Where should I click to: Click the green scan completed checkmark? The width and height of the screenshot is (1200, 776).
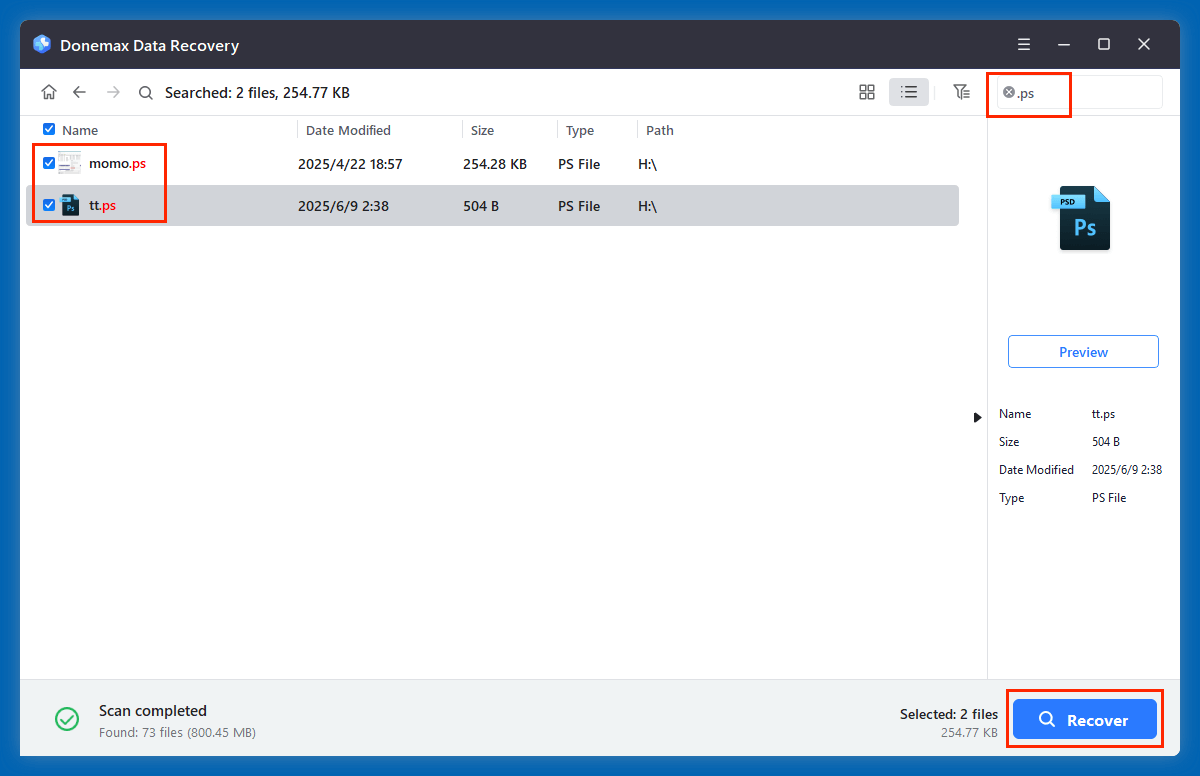[67, 719]
